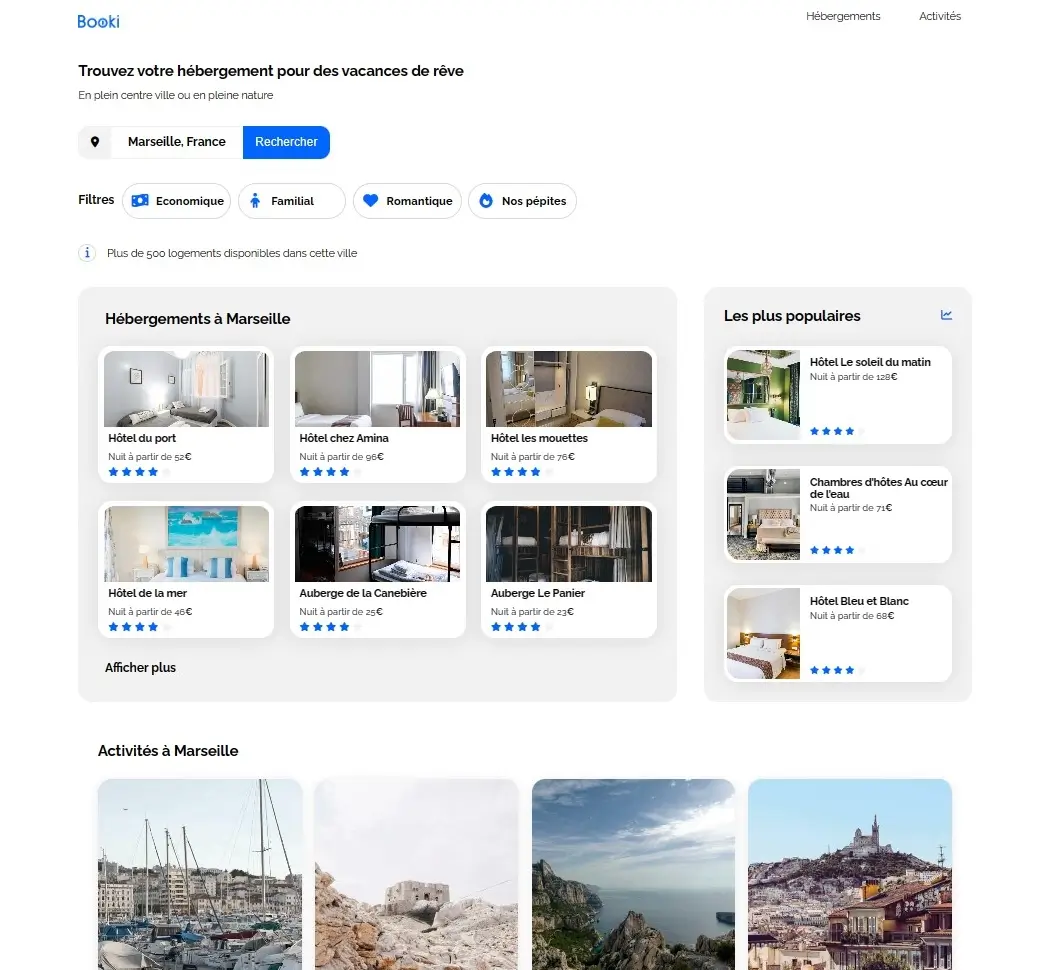Open the Auberge de la Canebière bunk bed photo
This screenshot has width=1050, height=970.
(378, 544)
